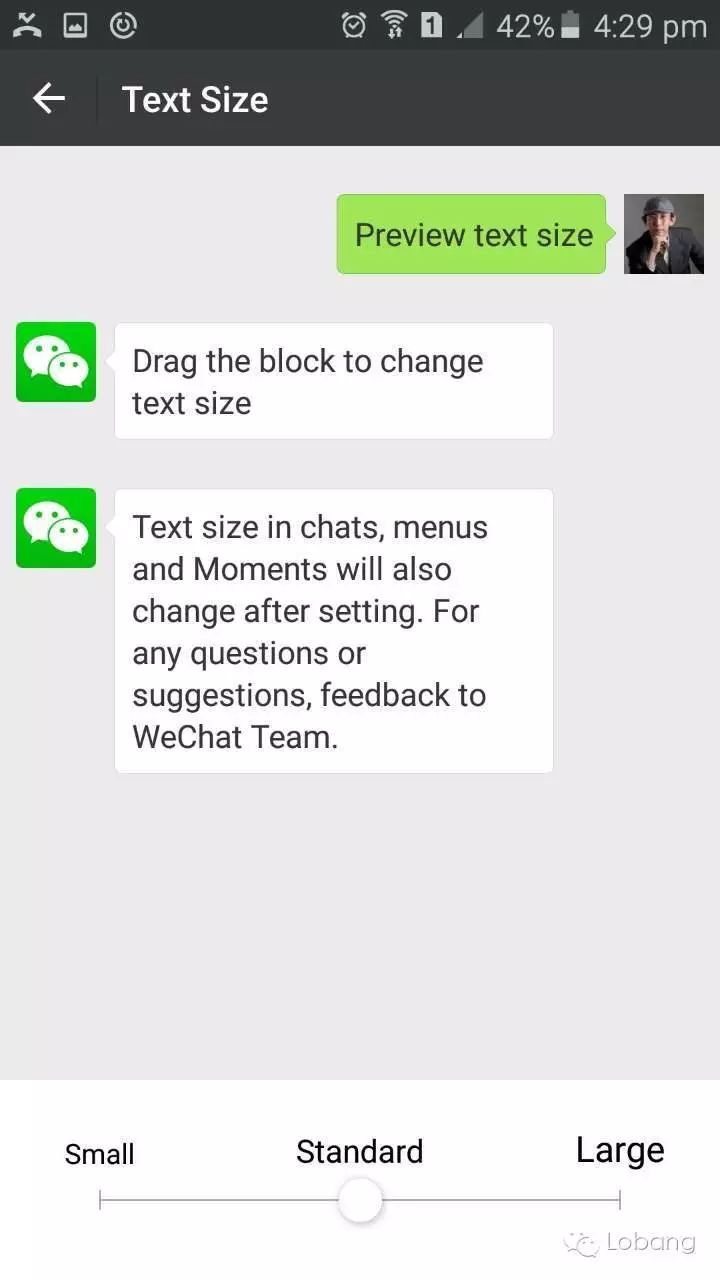Tap the SIM card 1 indicator
Image resolution: width=720 pixels, height=1280 pixels.
(x=432, y=25)
